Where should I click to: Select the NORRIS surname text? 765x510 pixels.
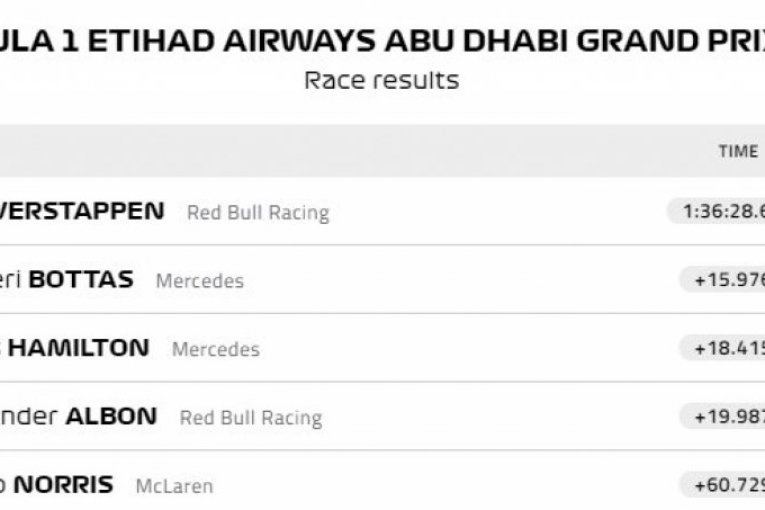[x=63, y=483]
